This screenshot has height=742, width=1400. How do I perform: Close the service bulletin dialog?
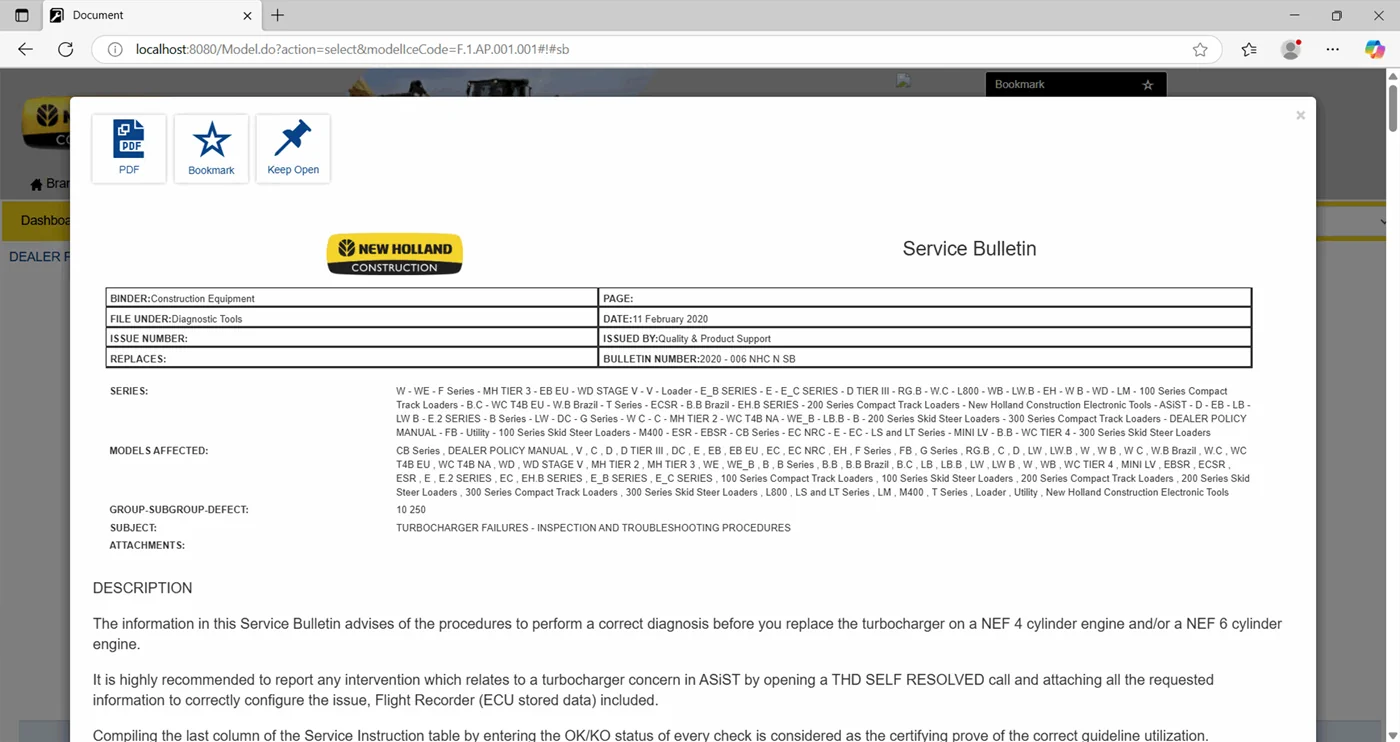1300,115
